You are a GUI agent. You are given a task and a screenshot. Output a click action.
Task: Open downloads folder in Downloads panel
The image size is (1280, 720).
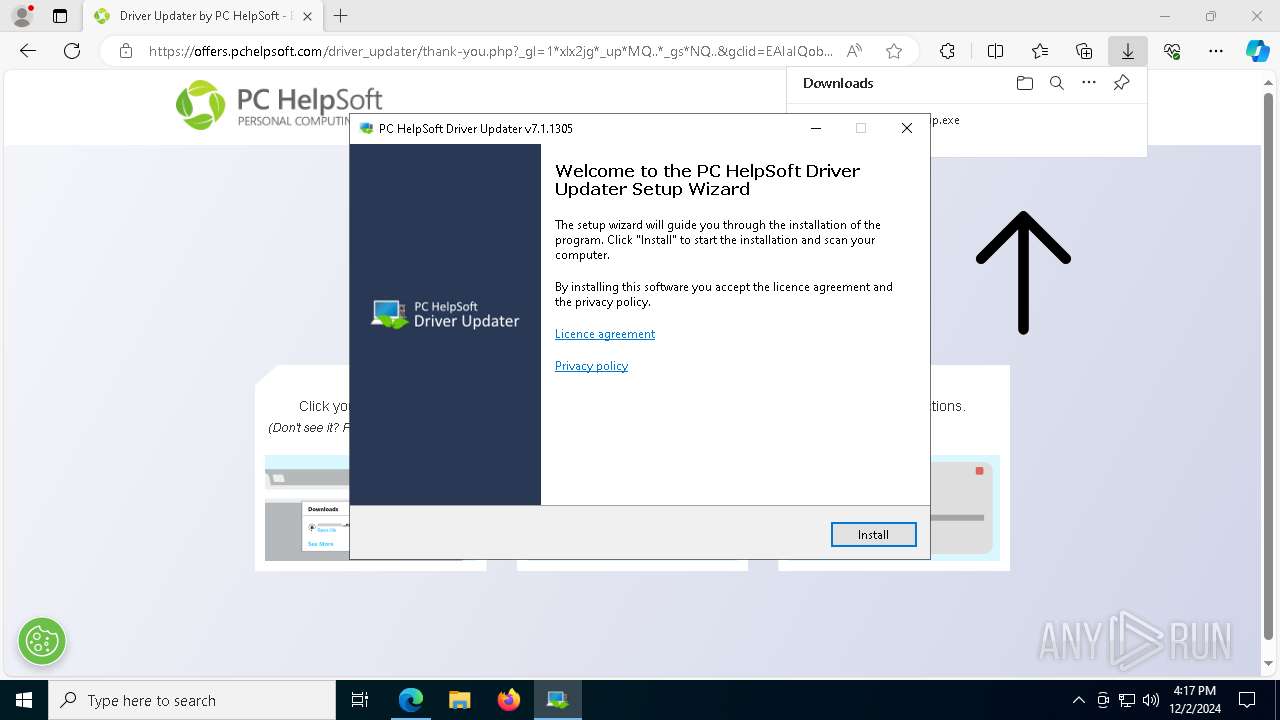(1024, 83)
